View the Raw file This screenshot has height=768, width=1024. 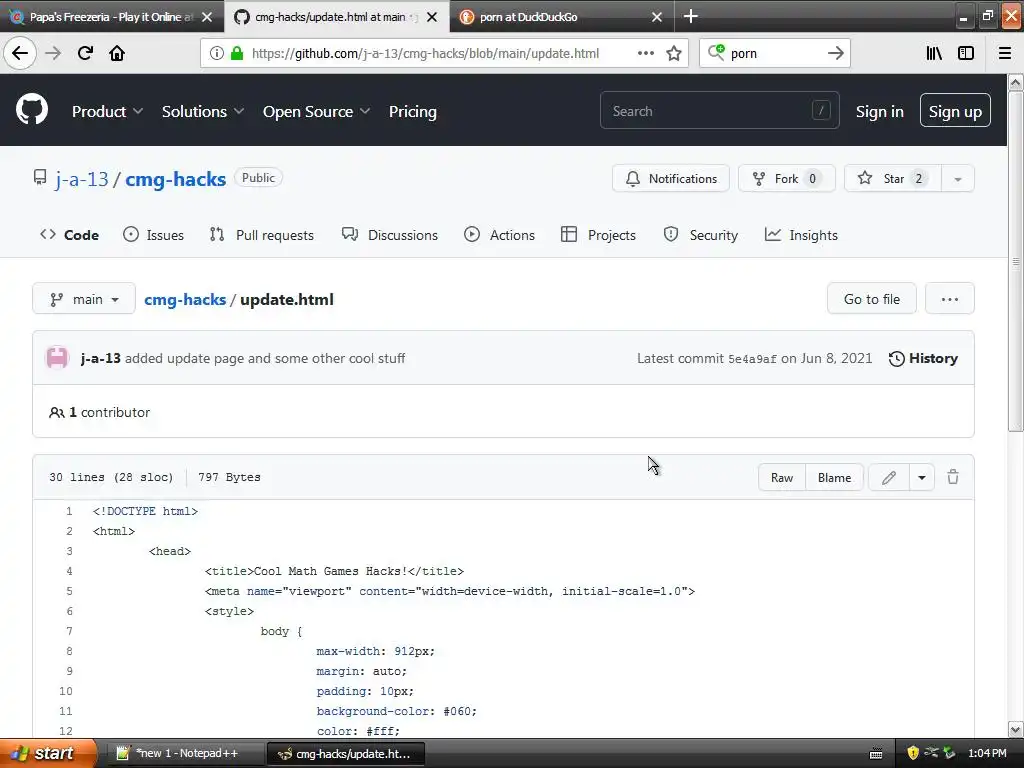[782, 477]
